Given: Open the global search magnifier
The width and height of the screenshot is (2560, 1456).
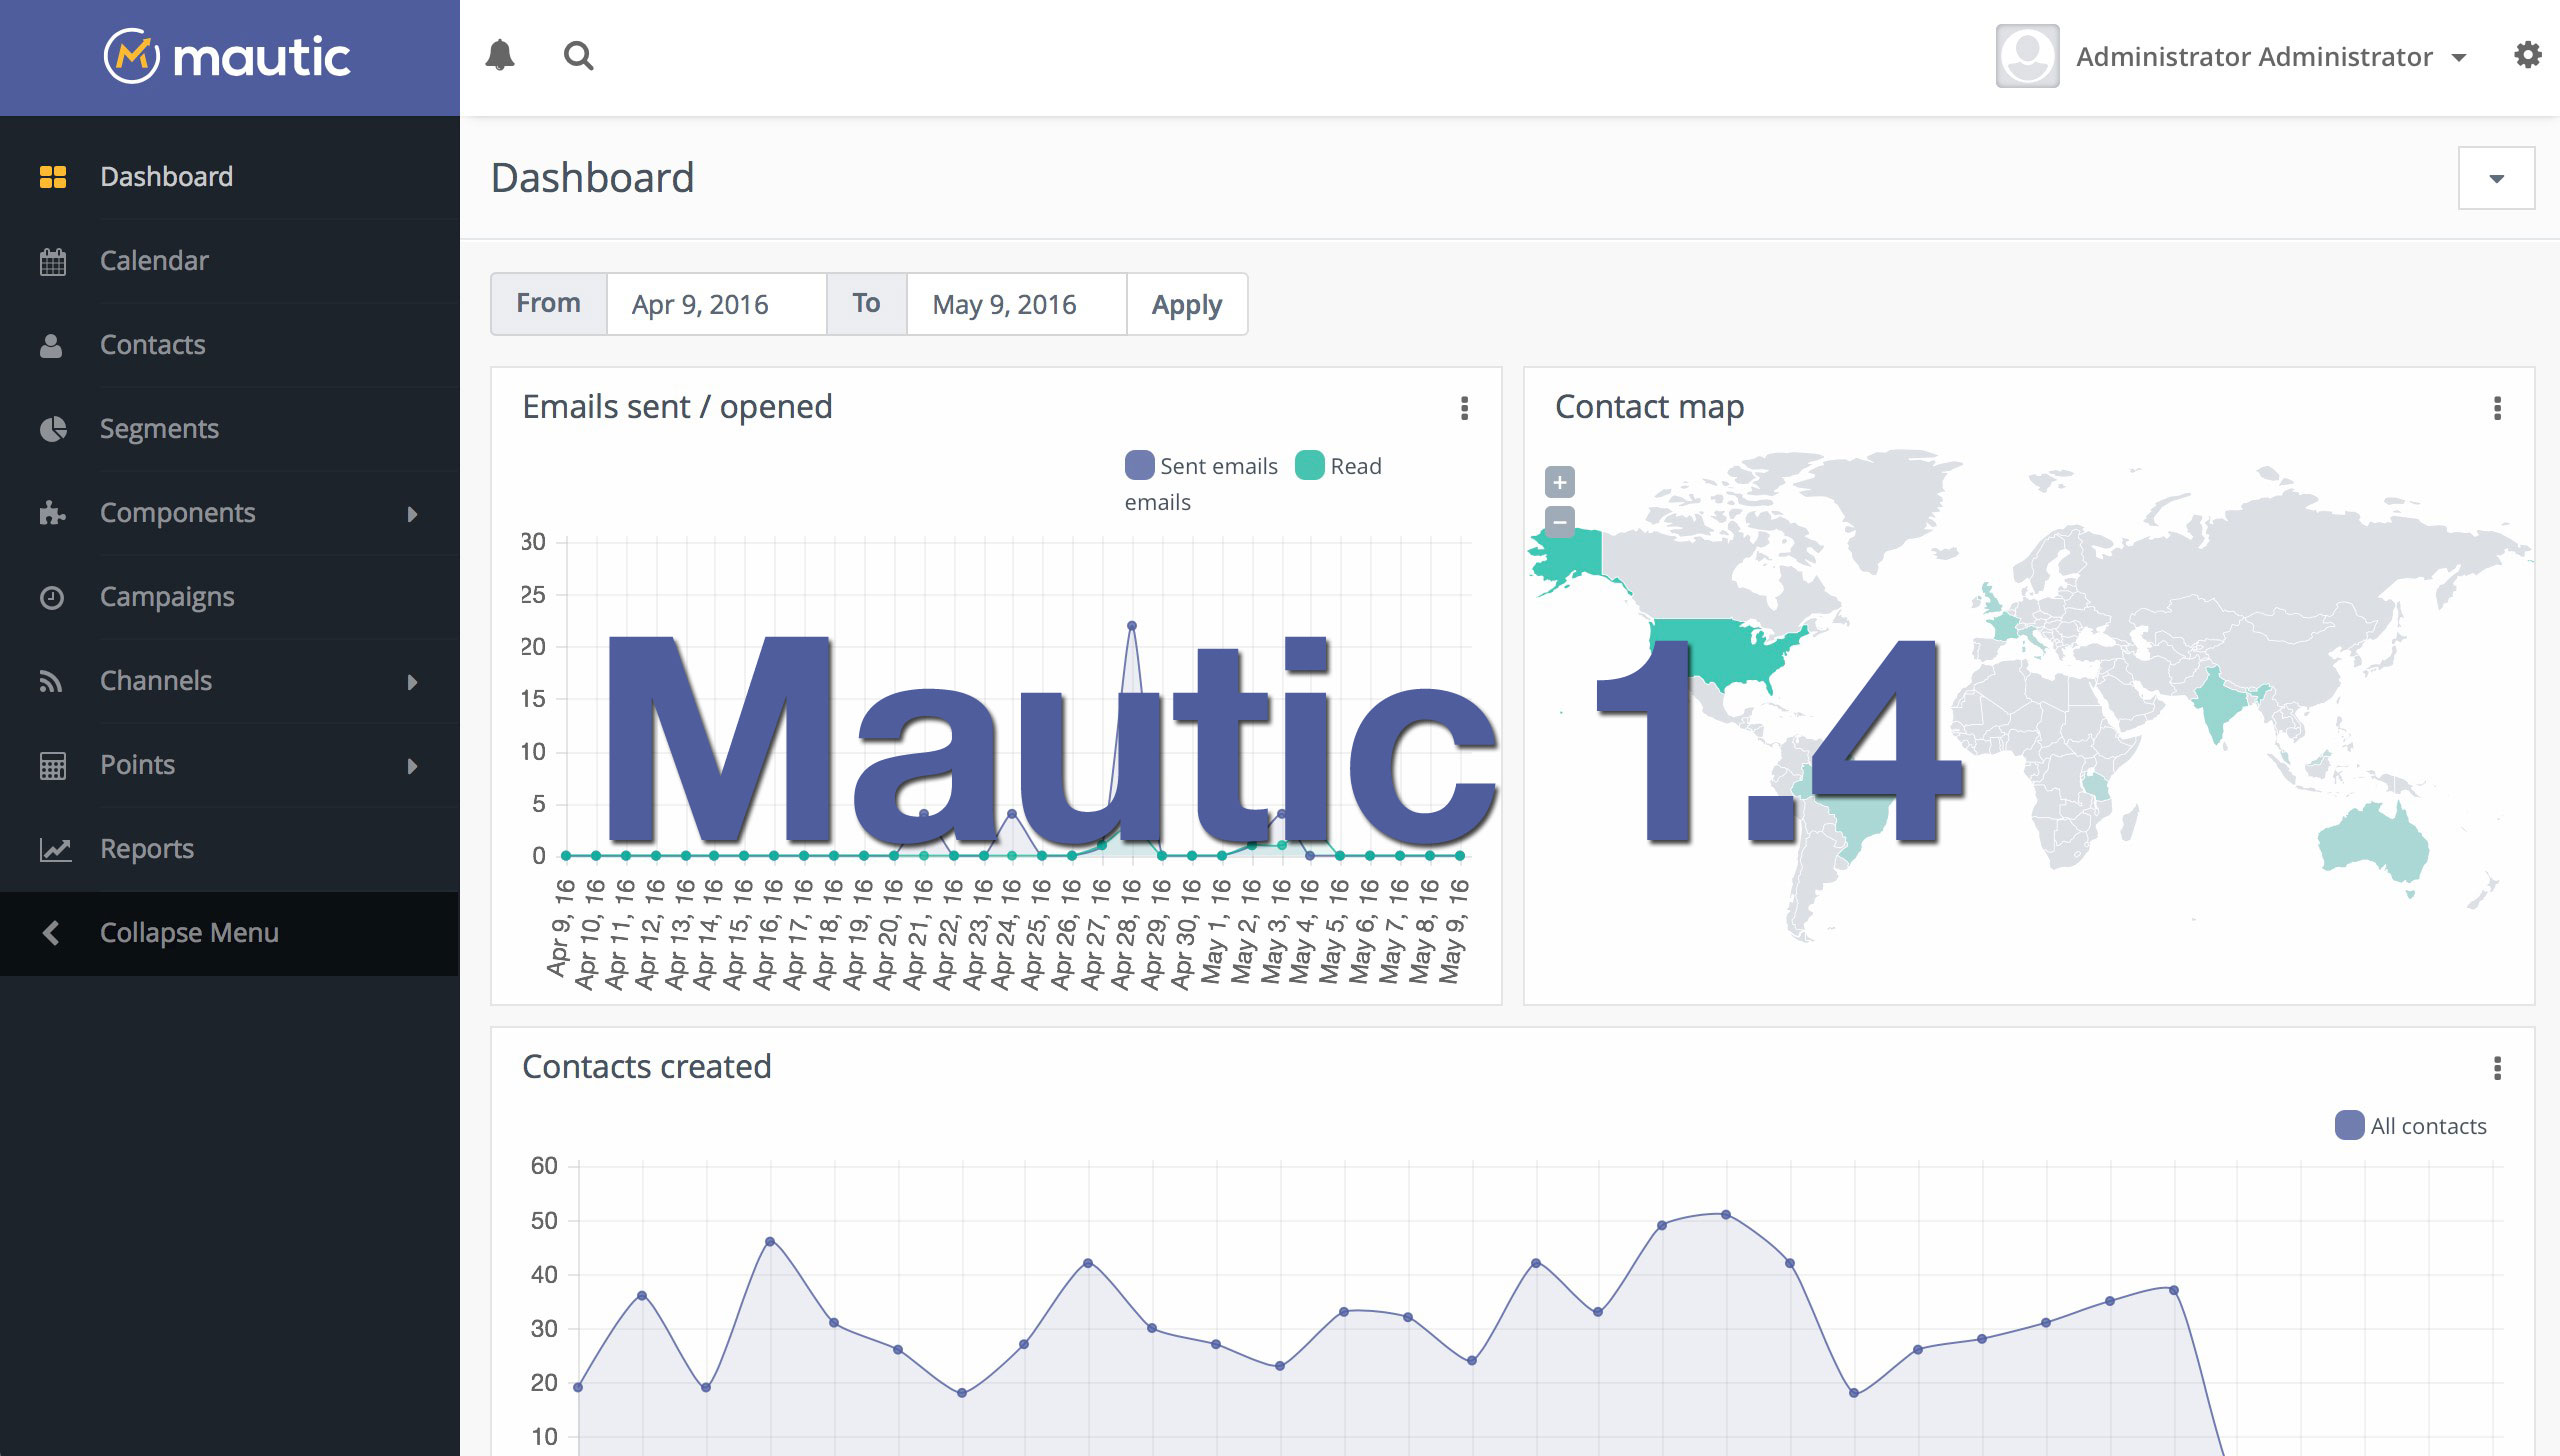Looking at the screenshot, I should coord(579,56).
